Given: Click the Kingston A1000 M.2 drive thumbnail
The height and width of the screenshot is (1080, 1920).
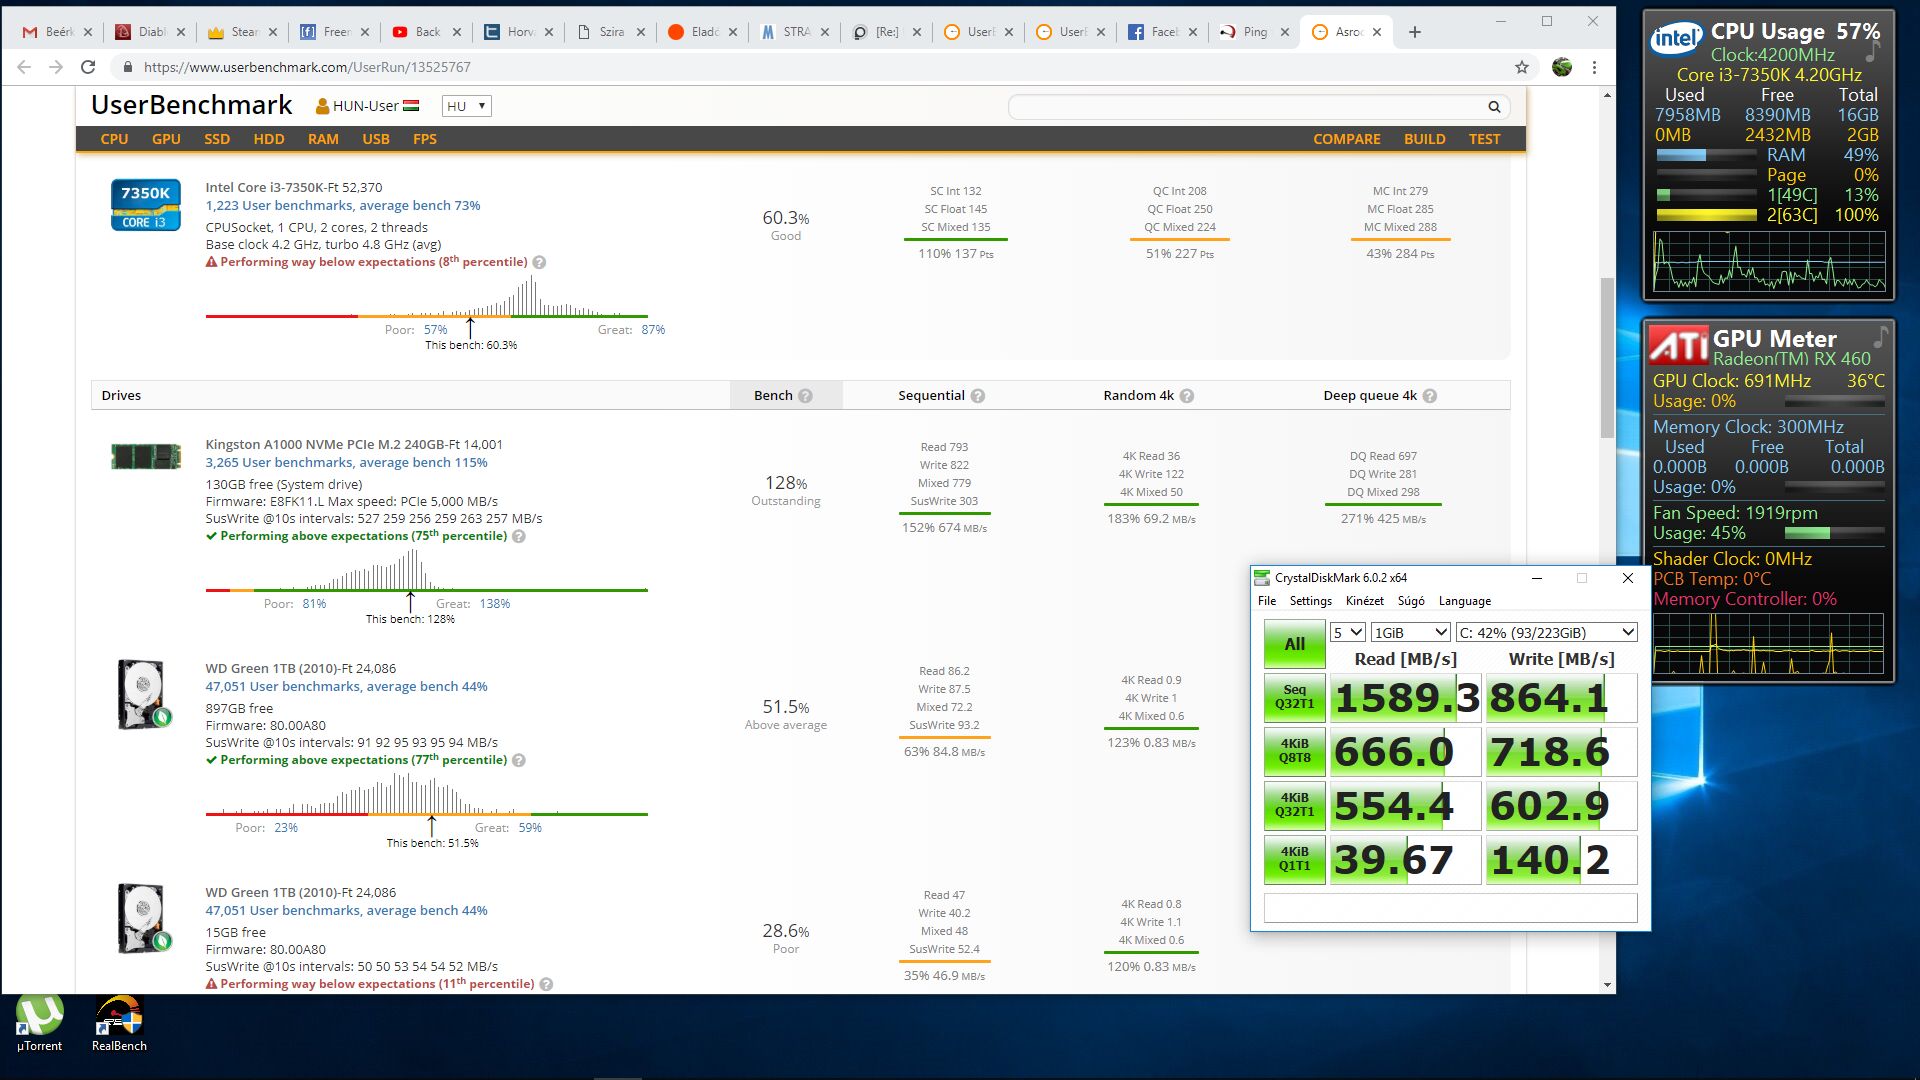Looking at the screenshot, I should pyautogui.click(x=146, y=457).
